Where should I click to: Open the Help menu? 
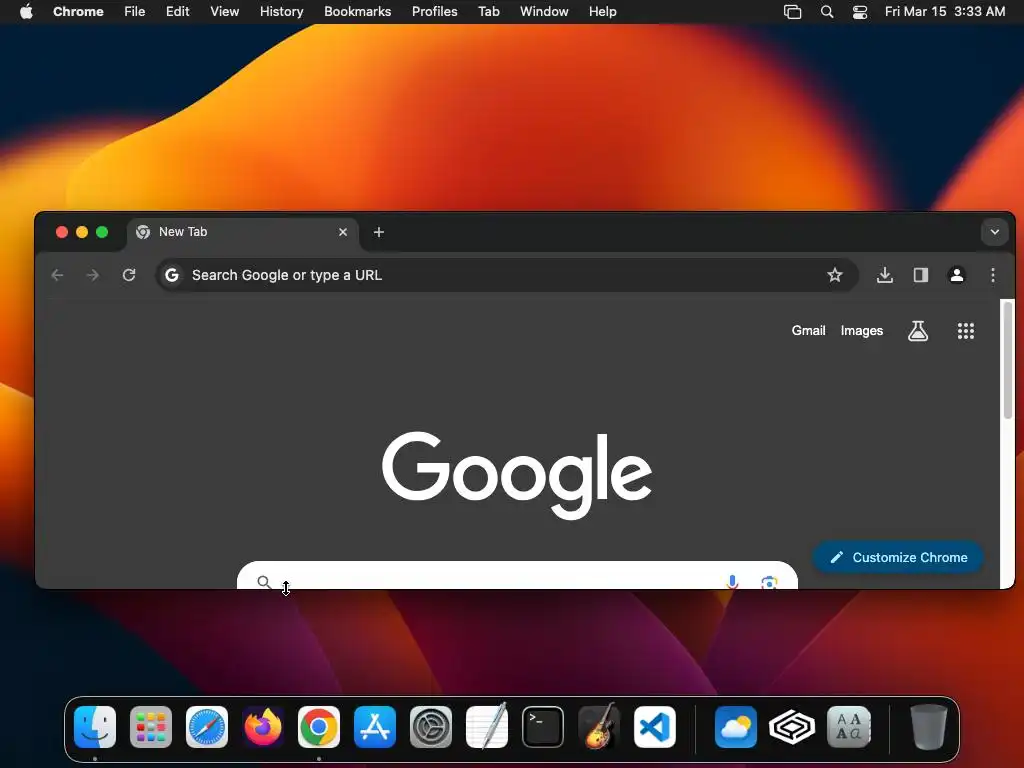coord(602,11)
